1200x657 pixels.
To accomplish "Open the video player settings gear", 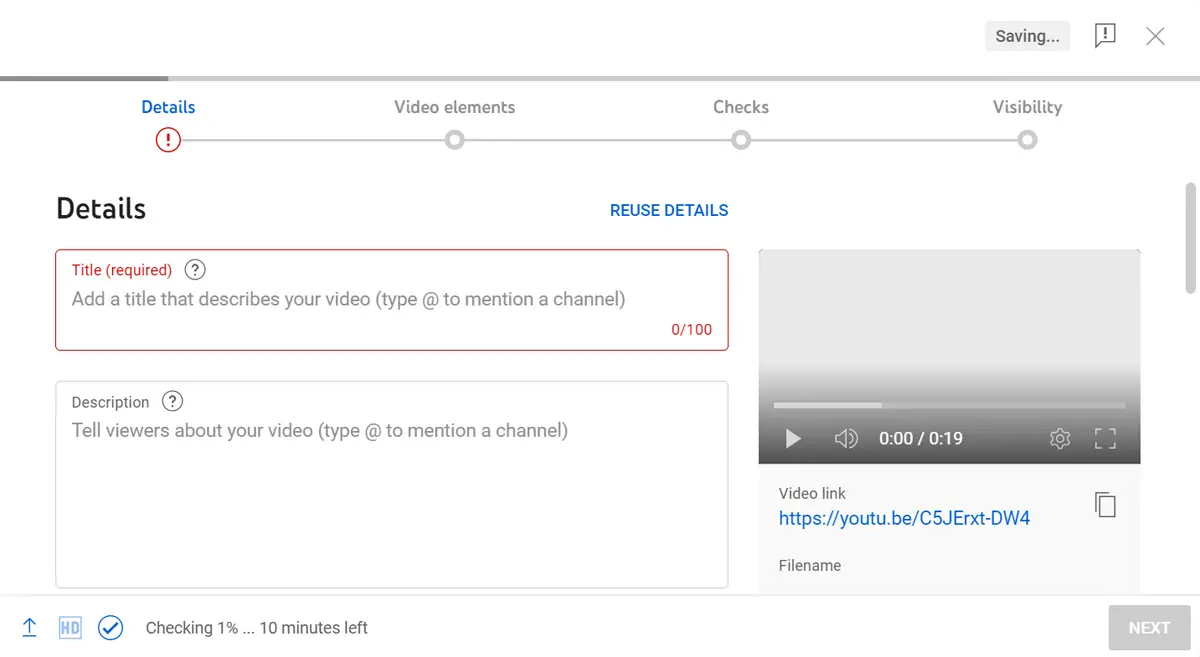I will pos(1060,438).
